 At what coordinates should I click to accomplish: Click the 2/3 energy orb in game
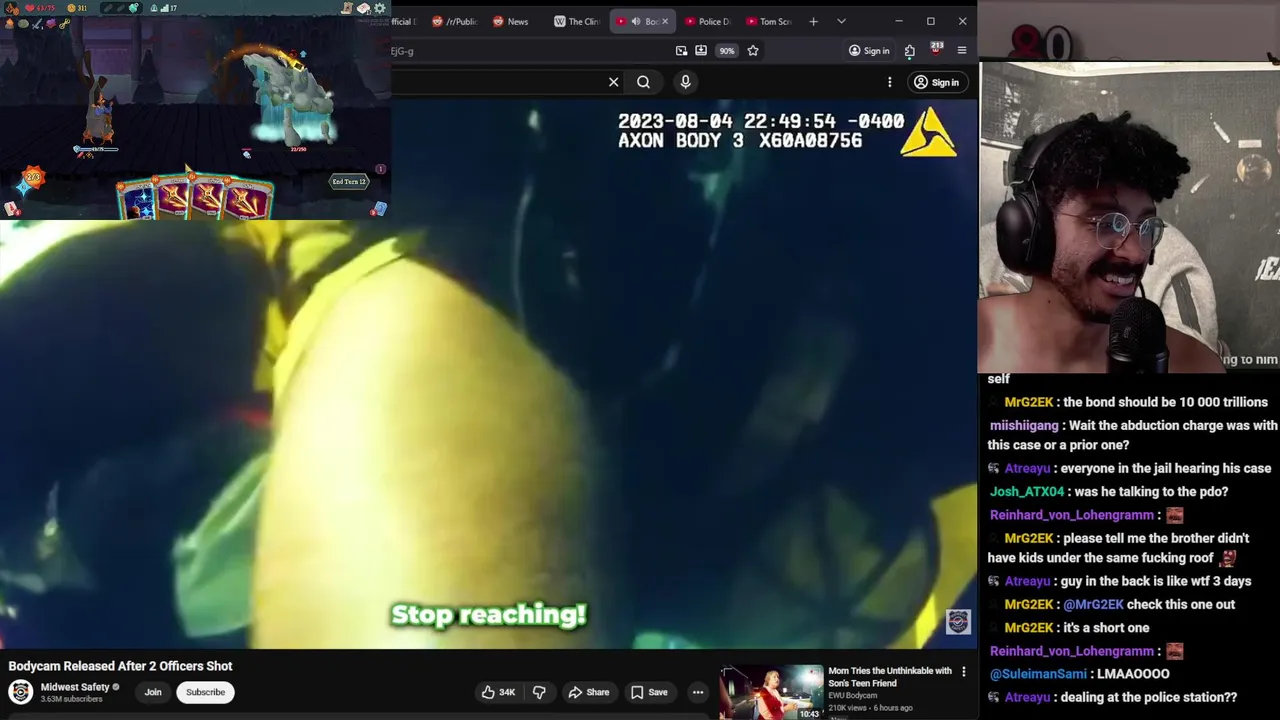coord(33,178)
